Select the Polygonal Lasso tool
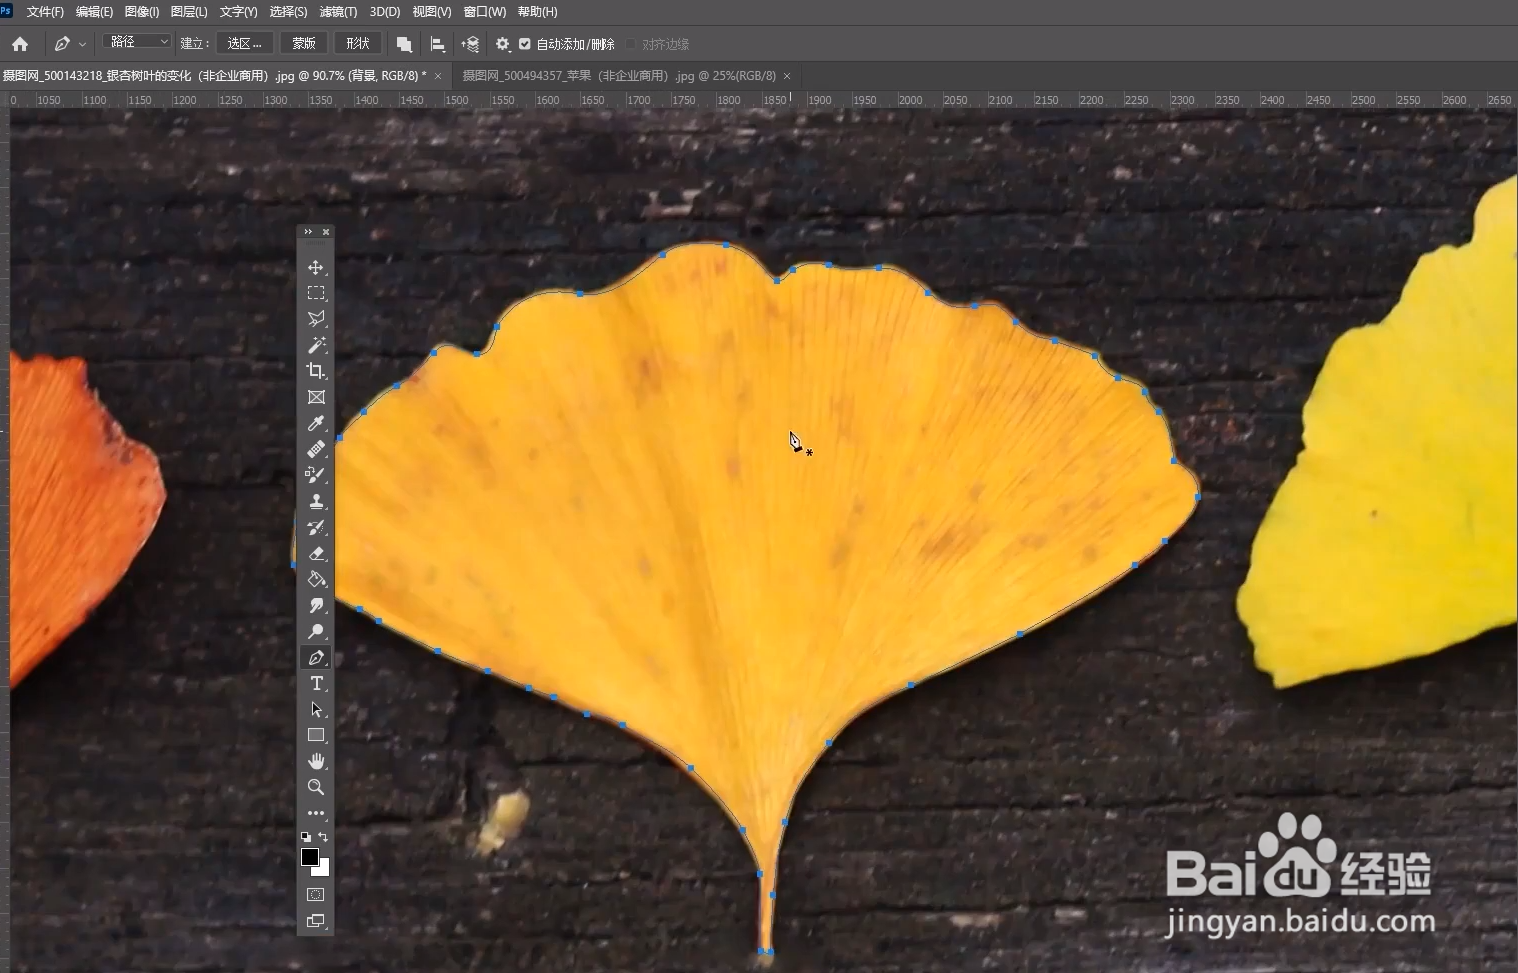Image resolution: width=1518 pixels, height=973 pixels. pyautogui.click(x=316, y=319)
